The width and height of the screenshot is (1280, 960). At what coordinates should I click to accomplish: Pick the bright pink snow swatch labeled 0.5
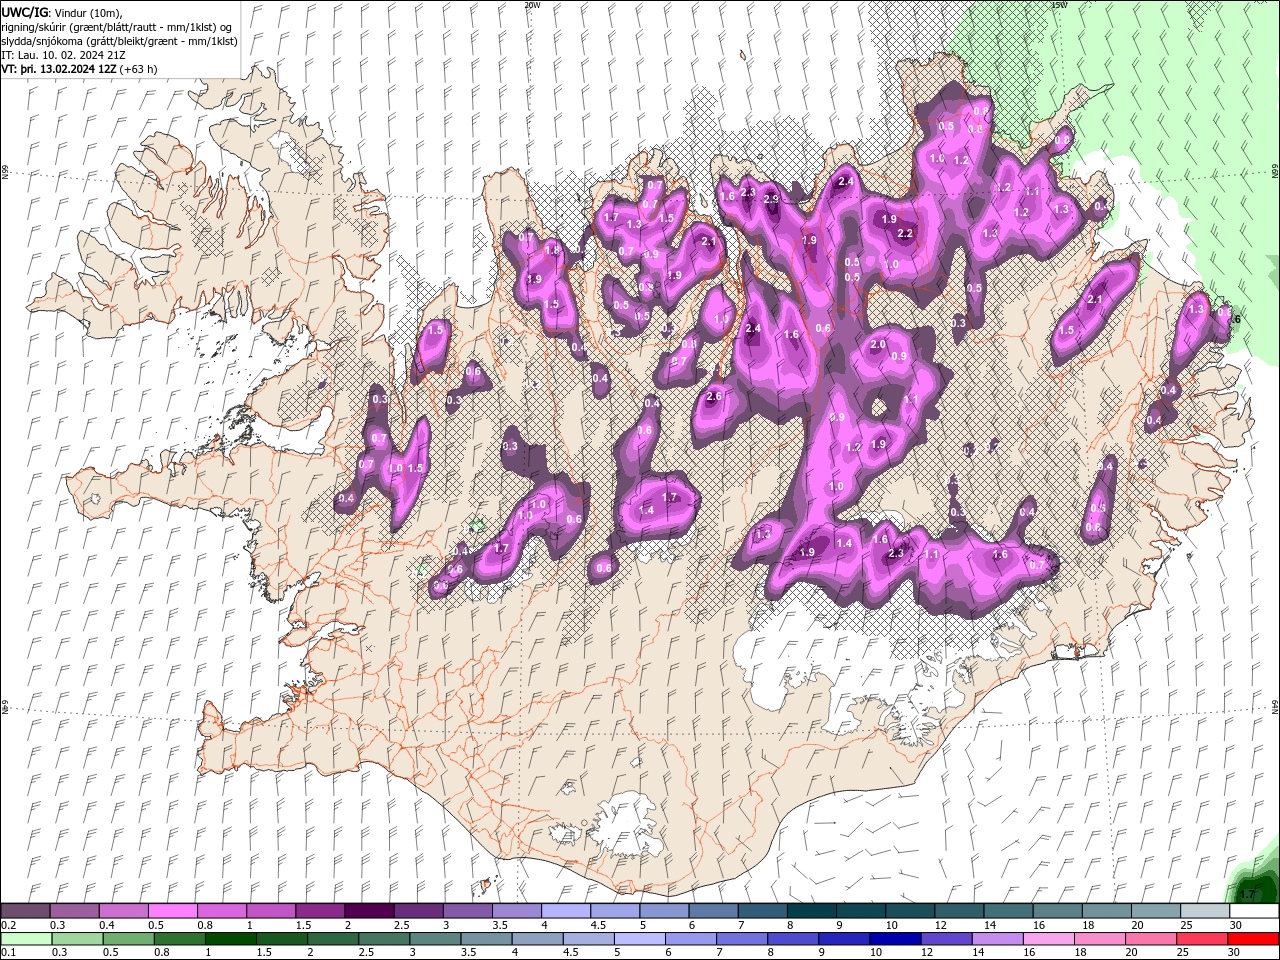pos(172,911)
